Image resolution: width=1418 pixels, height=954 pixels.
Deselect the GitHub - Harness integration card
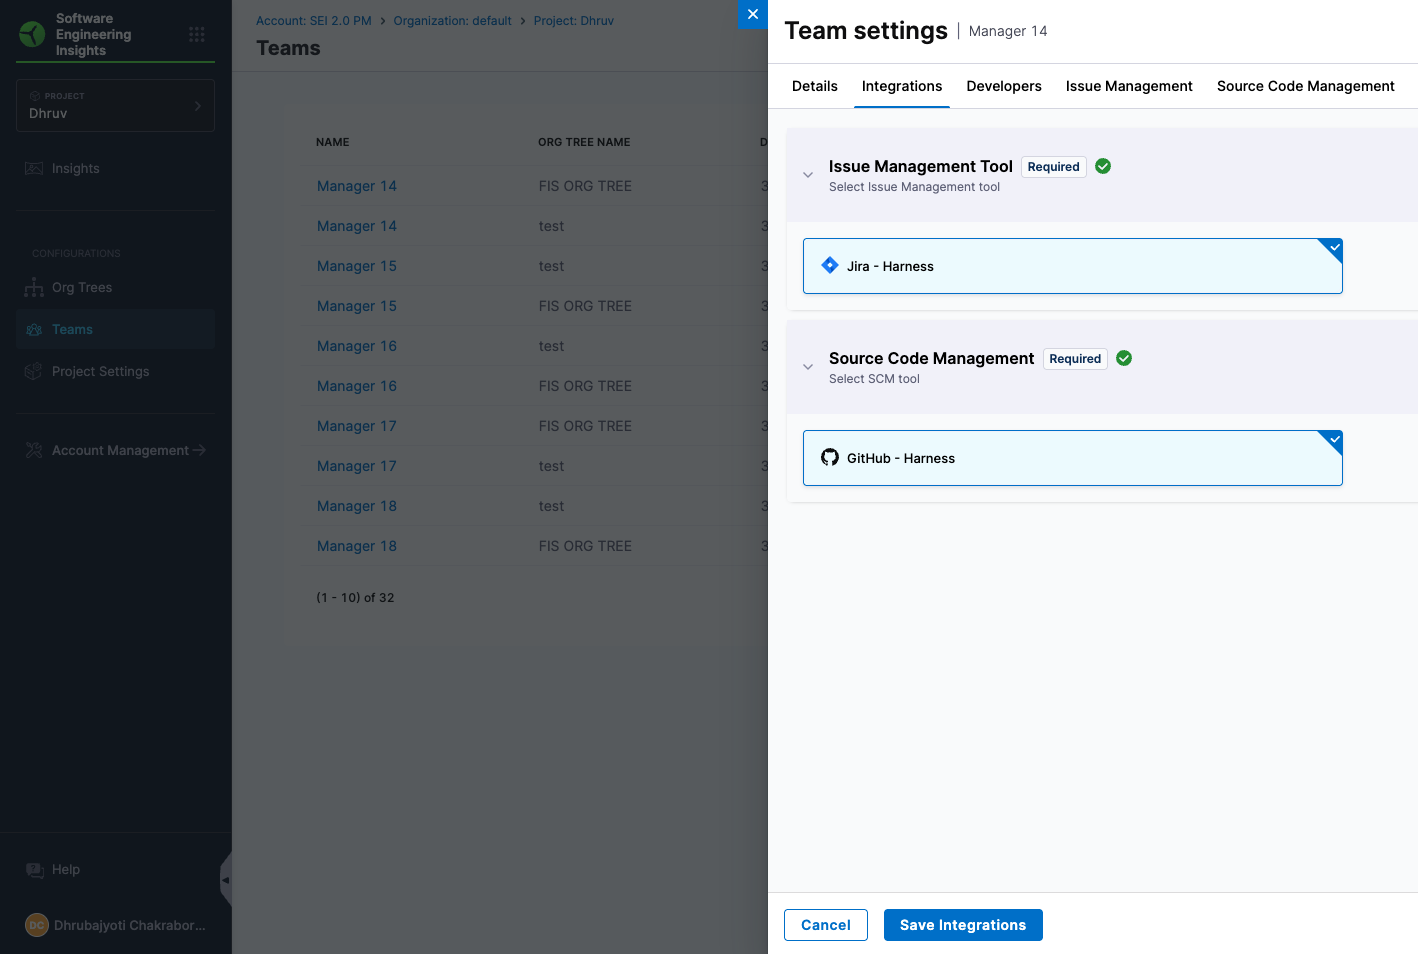tap(1072, 458)
